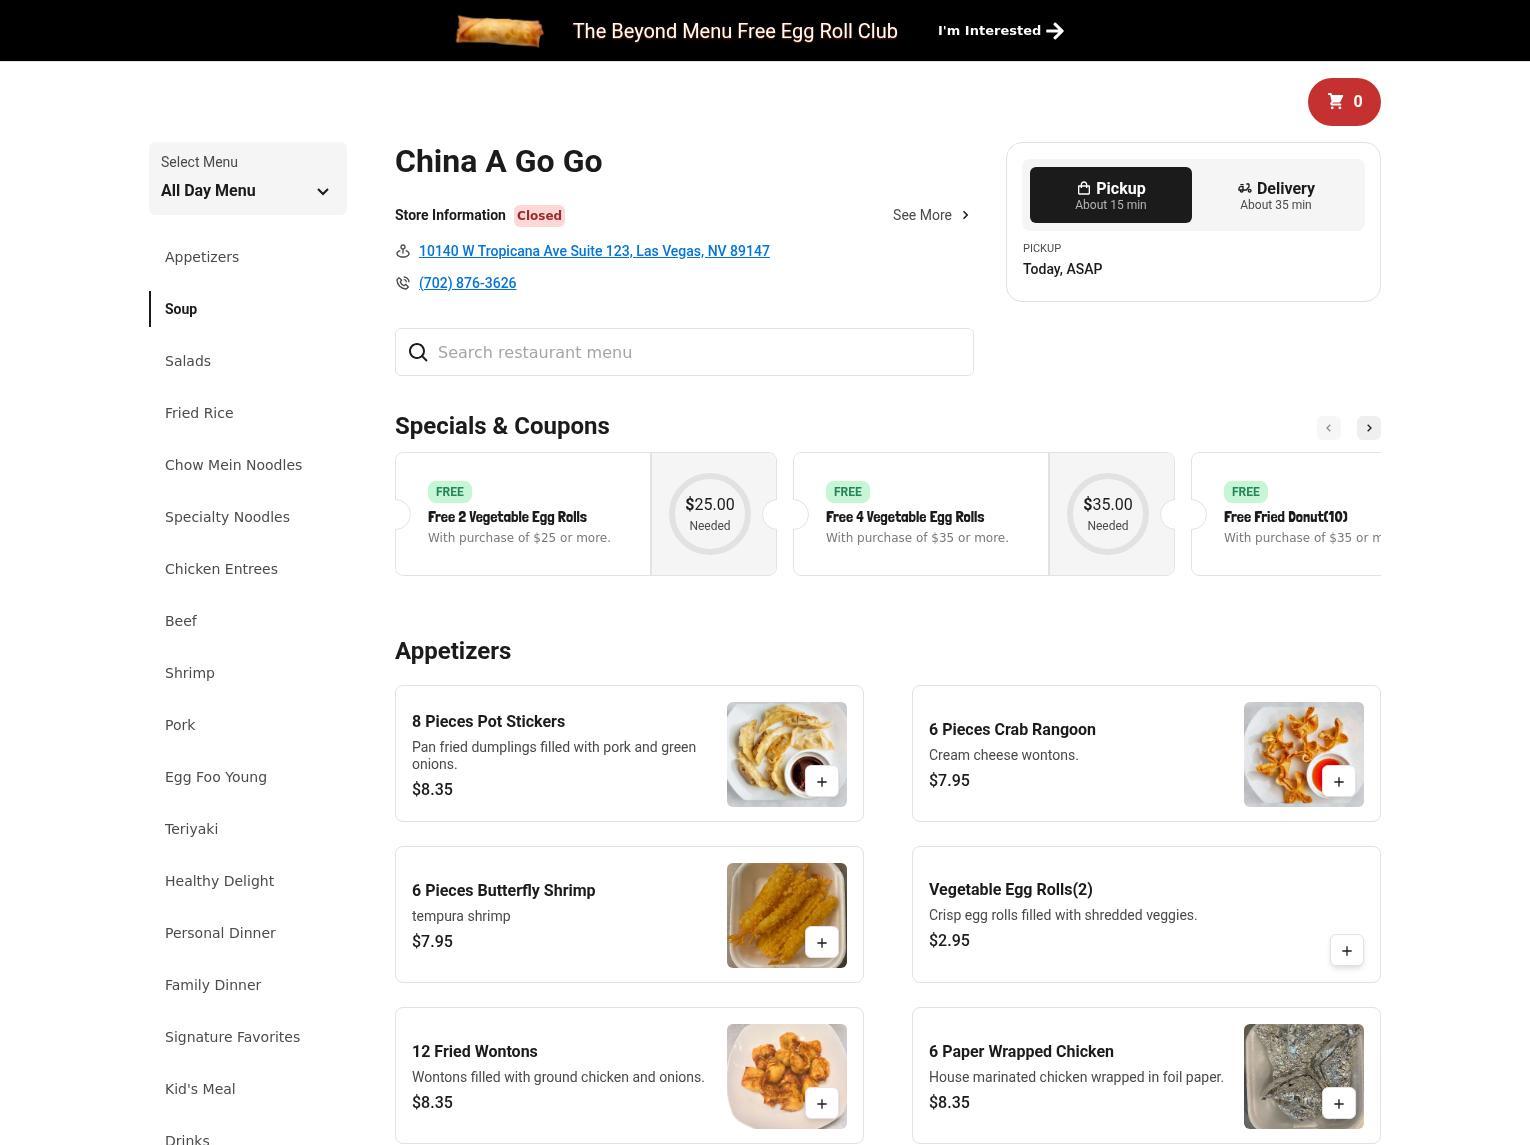
Task: Open the Fried Wontons photo
Action: [787, 1076]
